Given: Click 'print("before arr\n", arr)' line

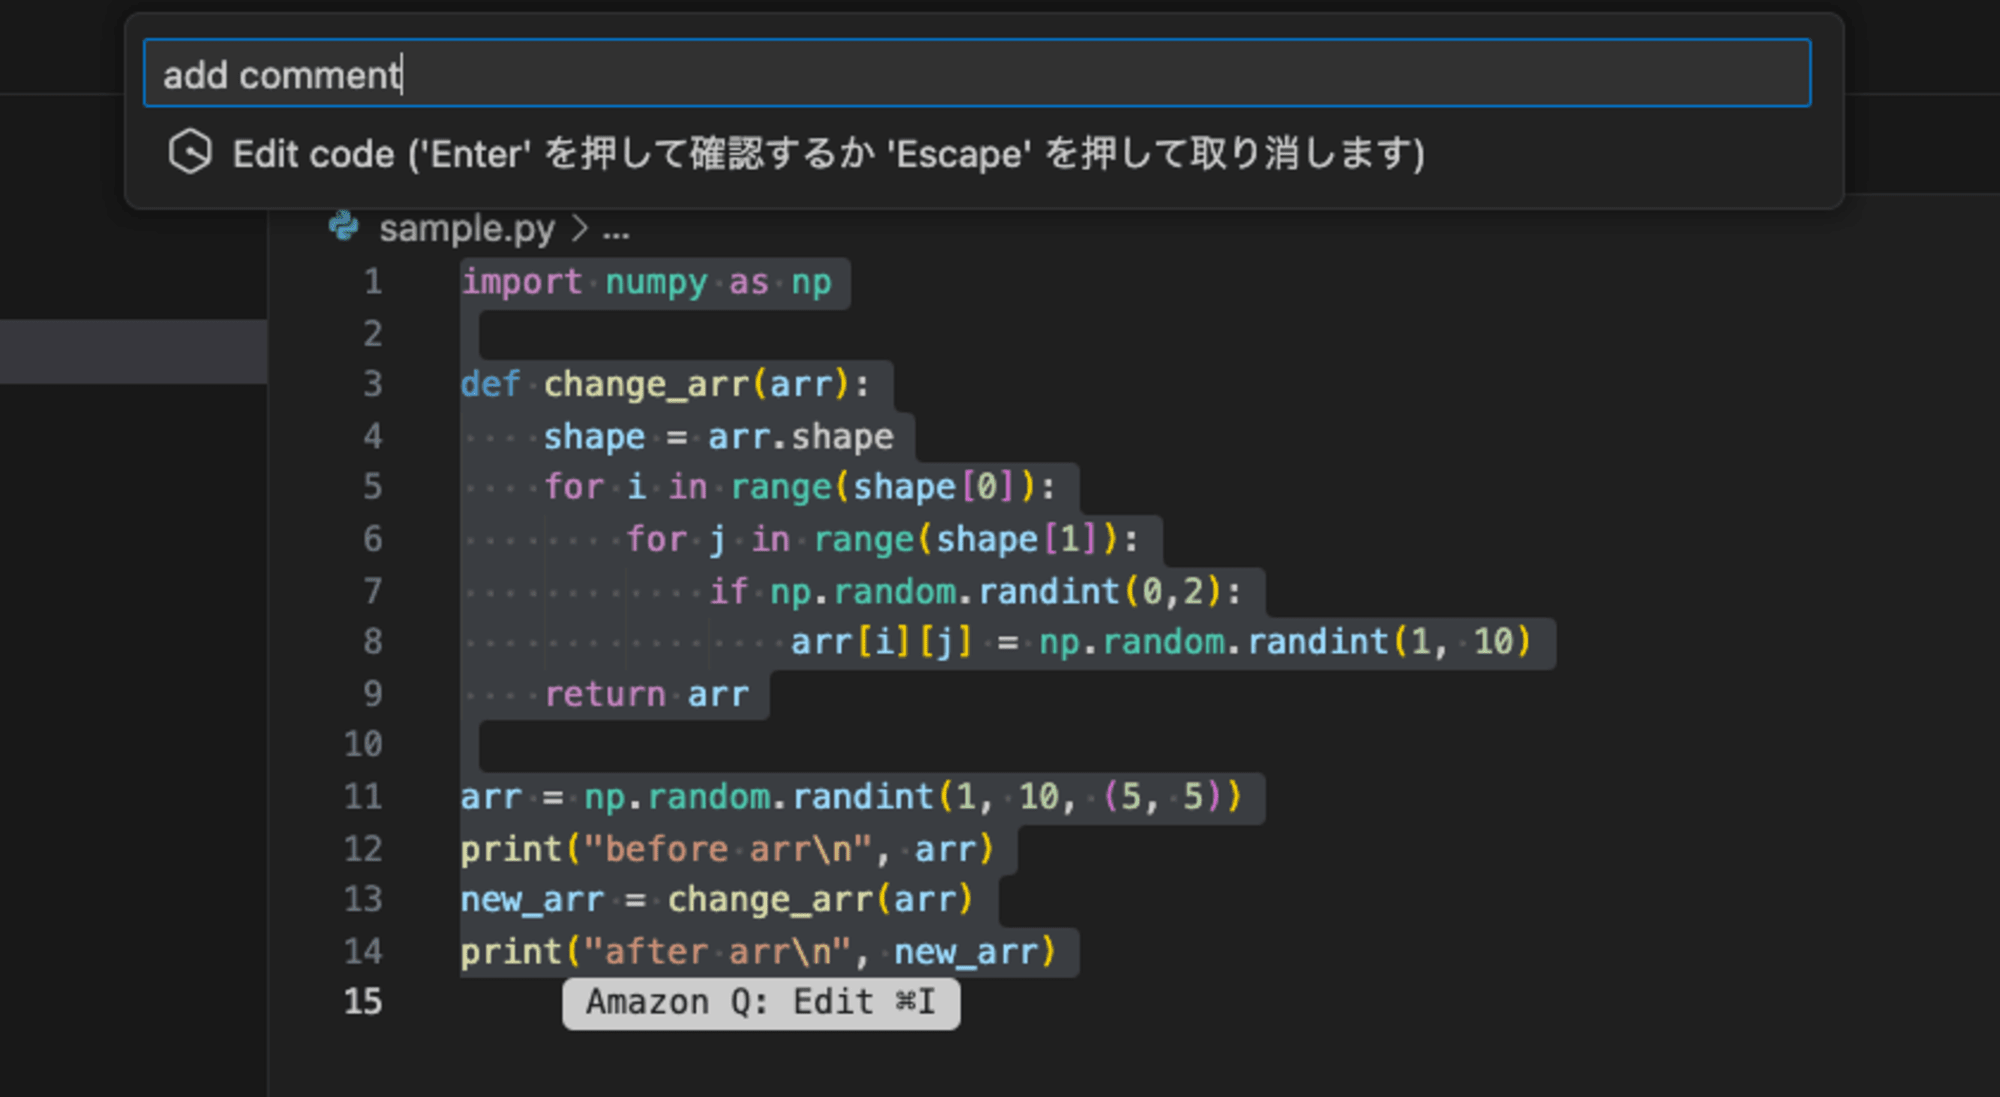Looking at the screenshot, I should pos(727,849).
